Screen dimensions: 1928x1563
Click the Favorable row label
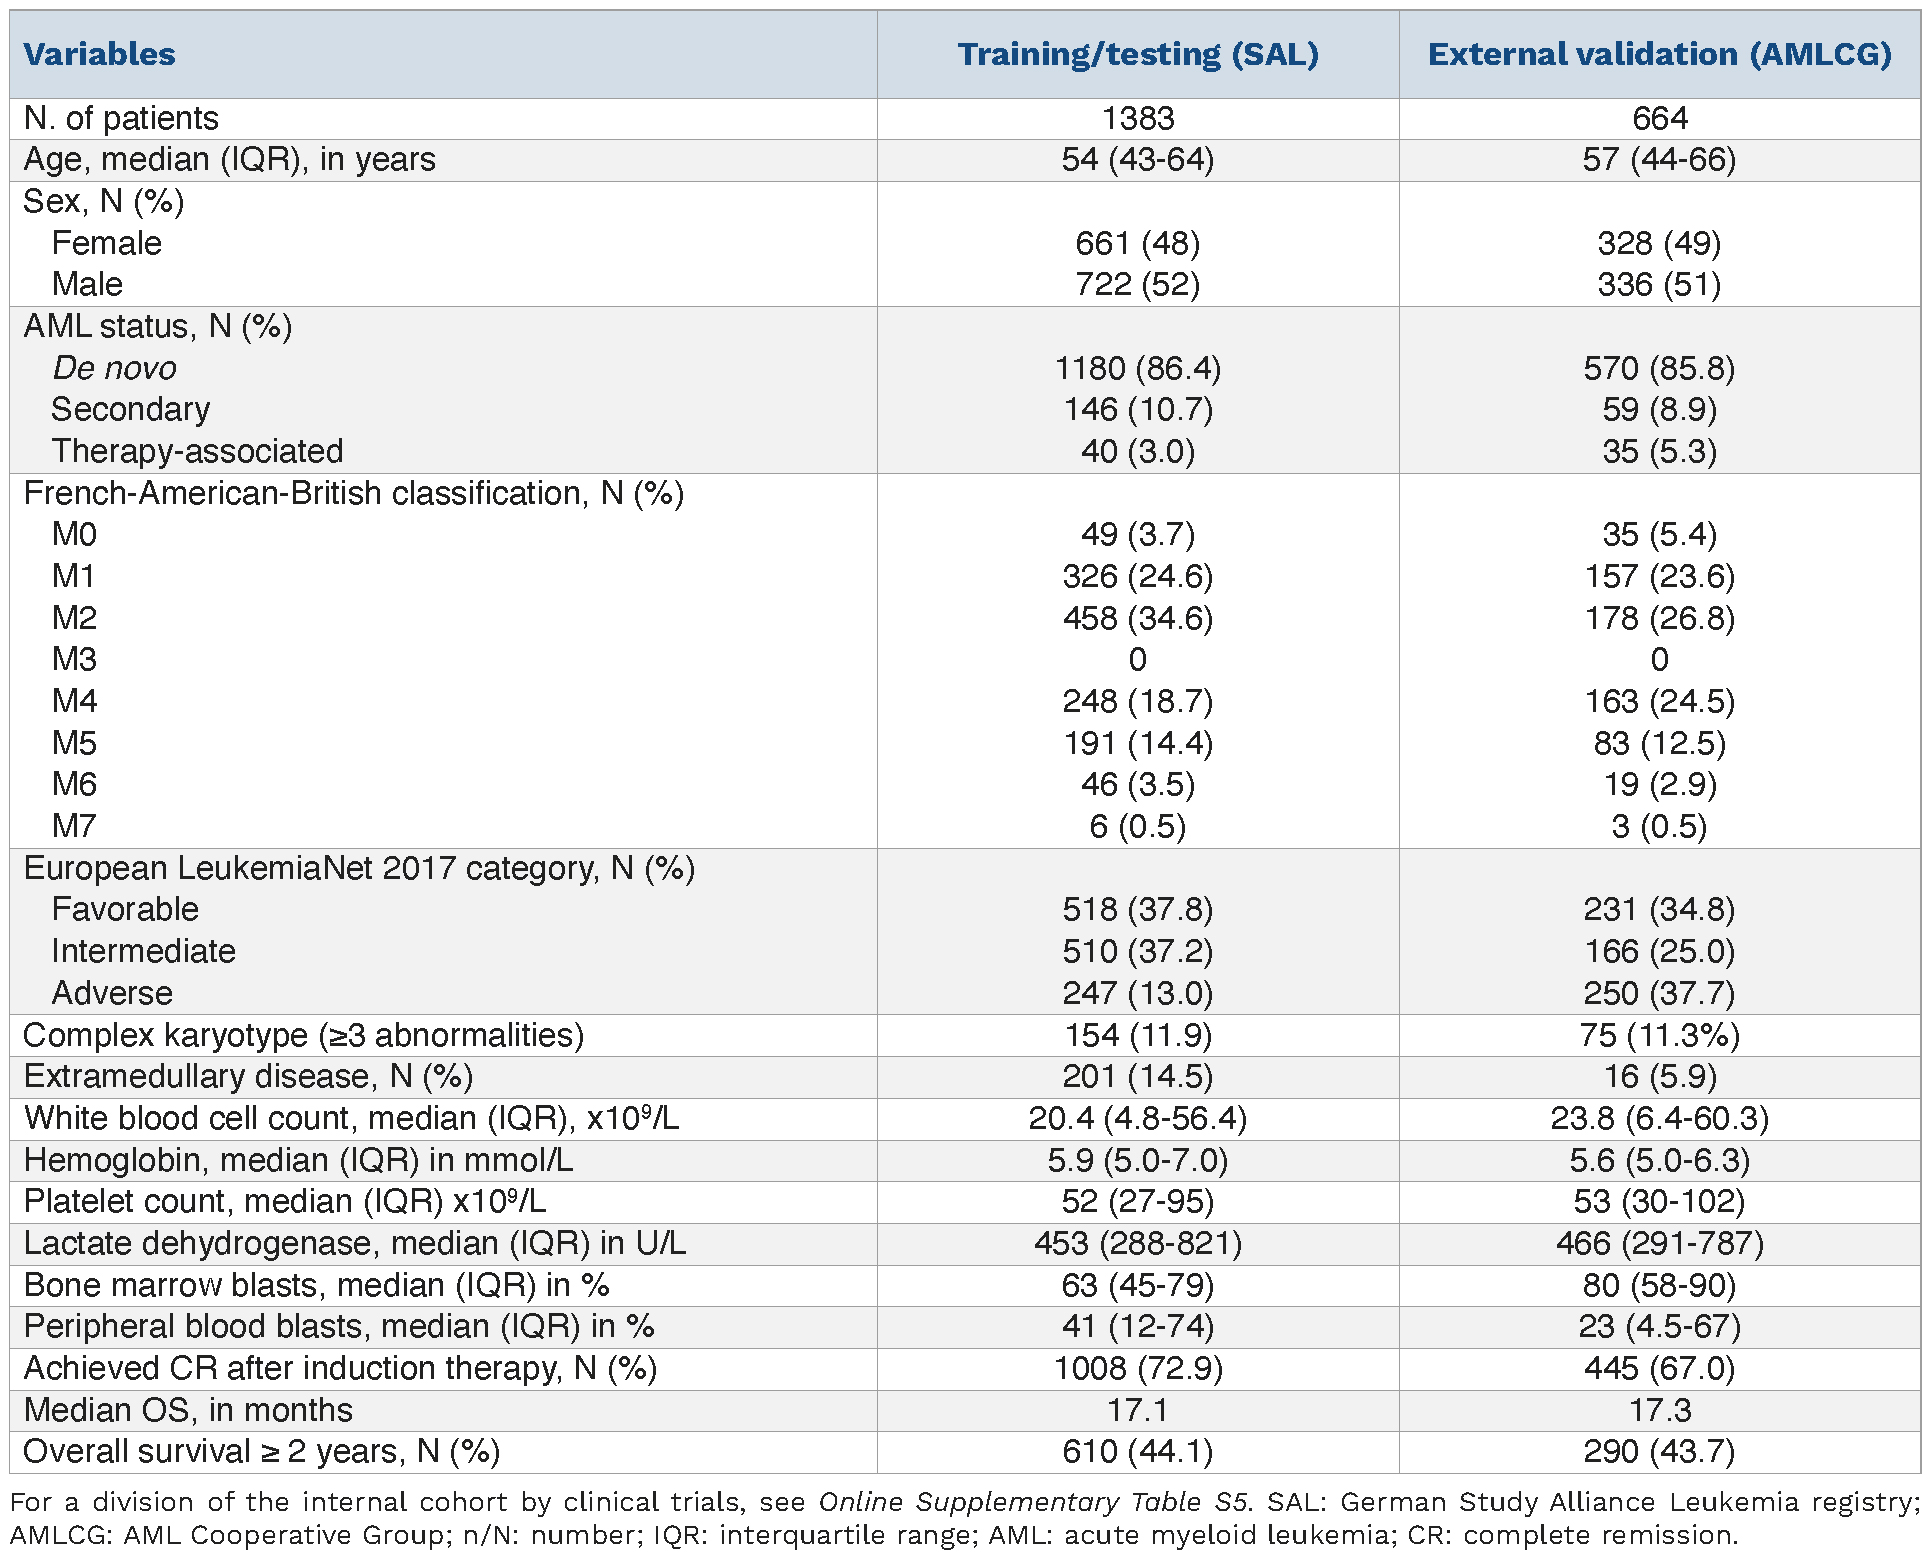coord(125,909)
